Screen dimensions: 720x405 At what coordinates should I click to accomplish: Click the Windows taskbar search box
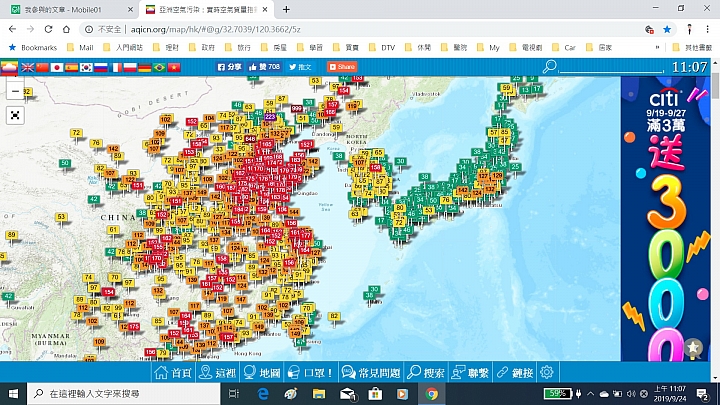click(x=124, y=394)
